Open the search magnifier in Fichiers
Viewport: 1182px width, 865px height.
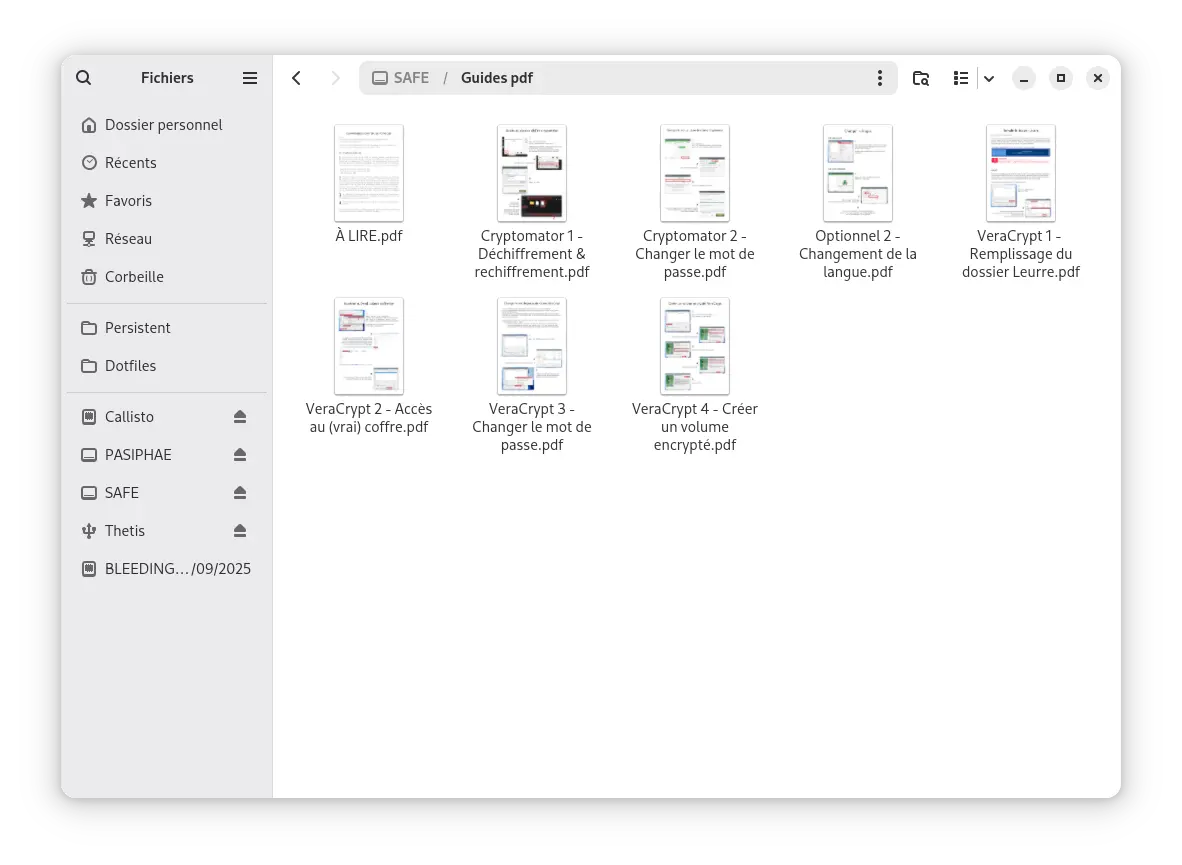pyautogui.click(x=84, y=78)
